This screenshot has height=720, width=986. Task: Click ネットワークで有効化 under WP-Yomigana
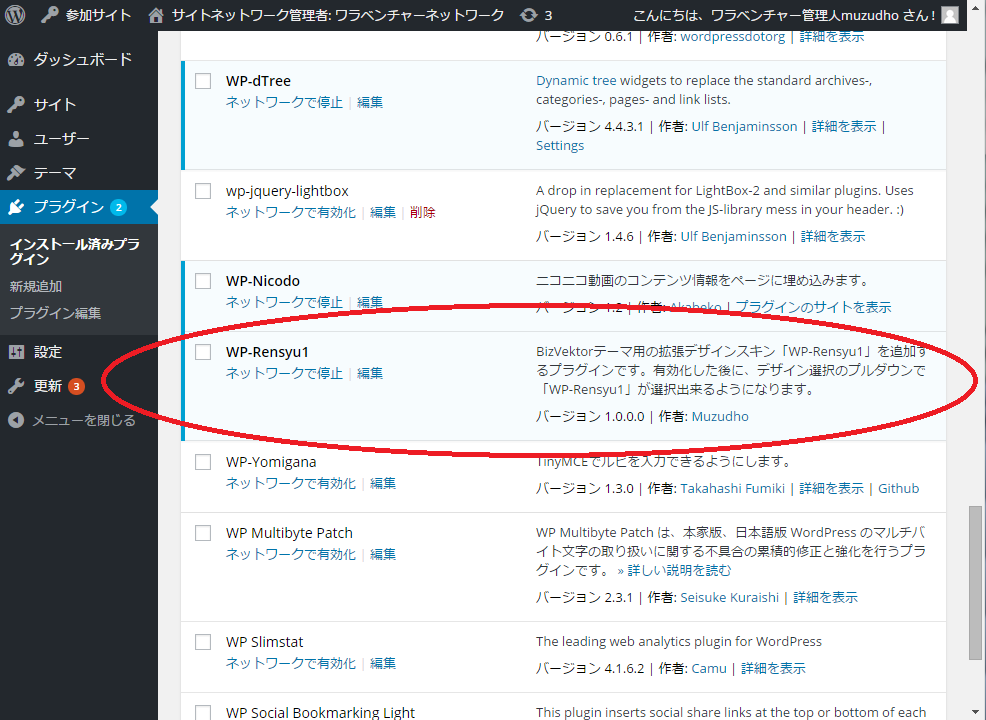click(291, 484)
